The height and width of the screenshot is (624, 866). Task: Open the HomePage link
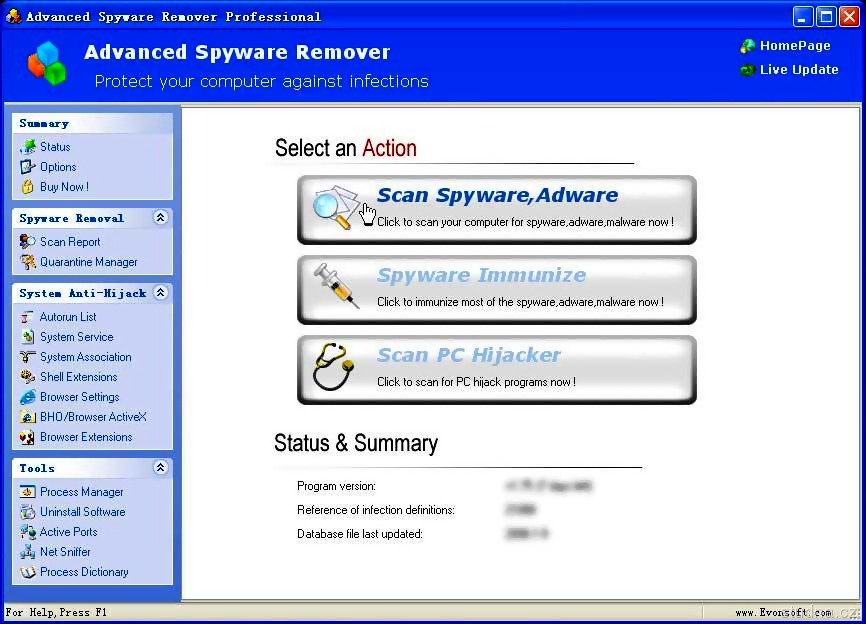tap(795, 46)
